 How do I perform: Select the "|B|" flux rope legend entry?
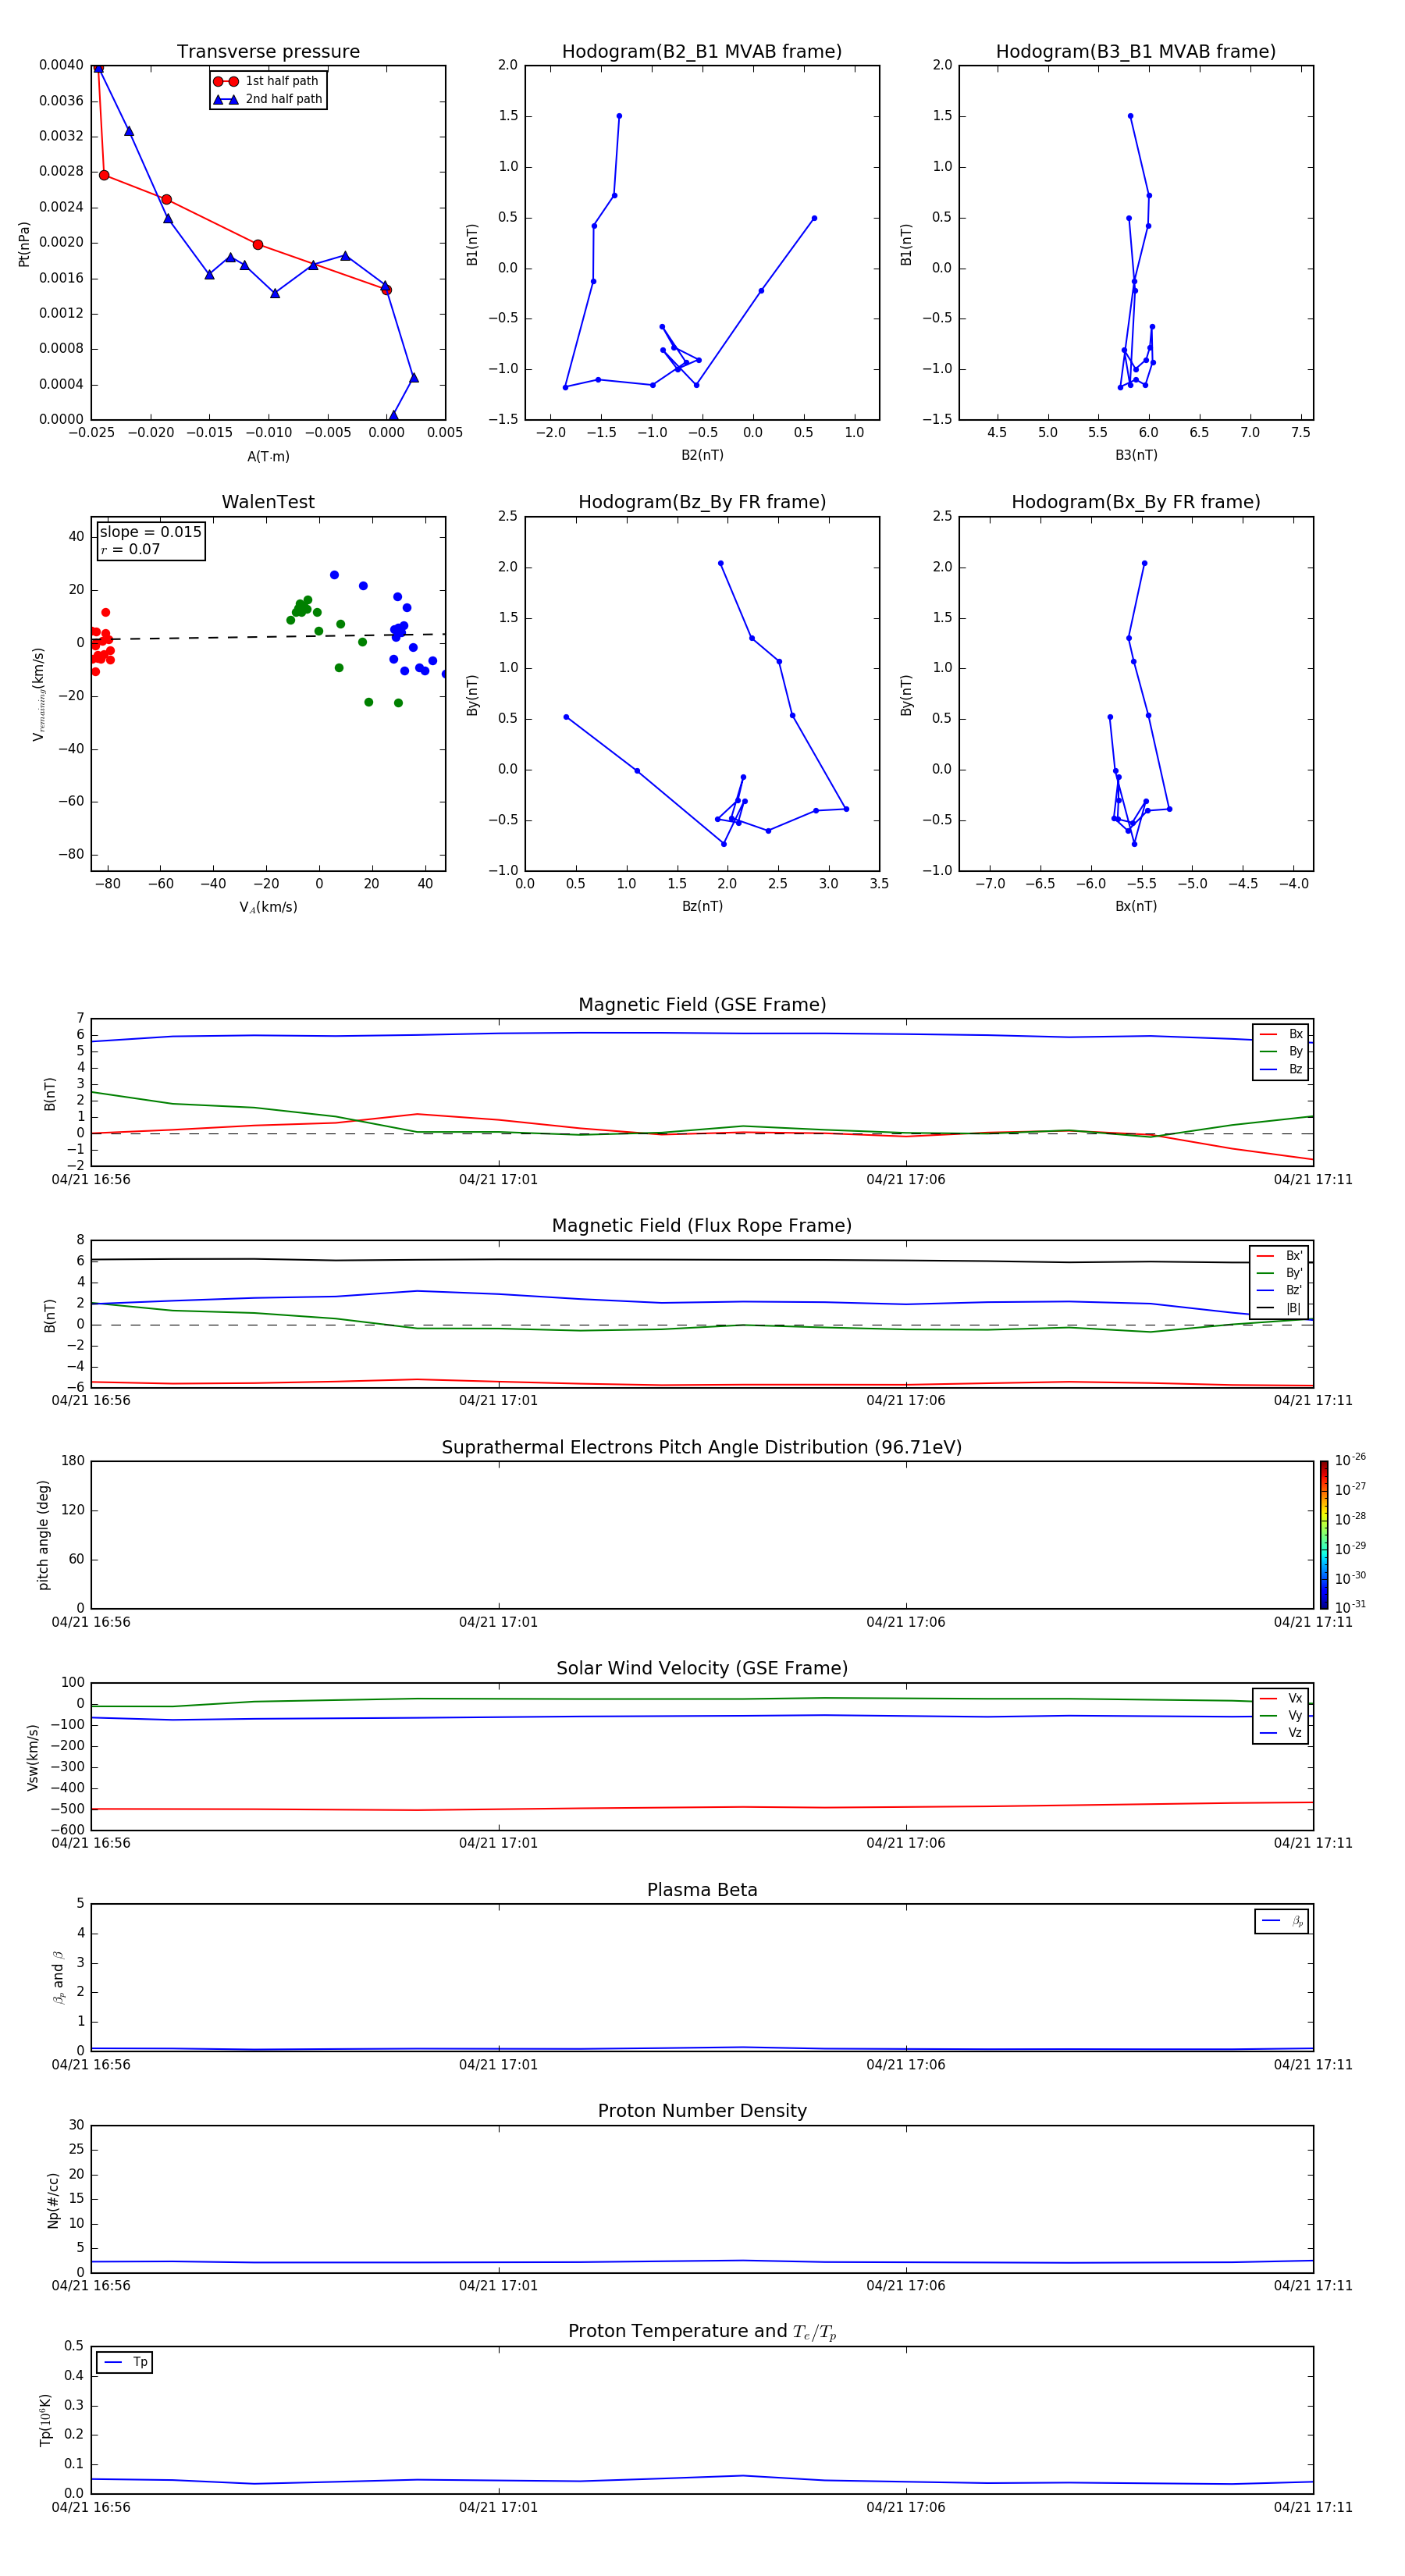[1279, 1308]
